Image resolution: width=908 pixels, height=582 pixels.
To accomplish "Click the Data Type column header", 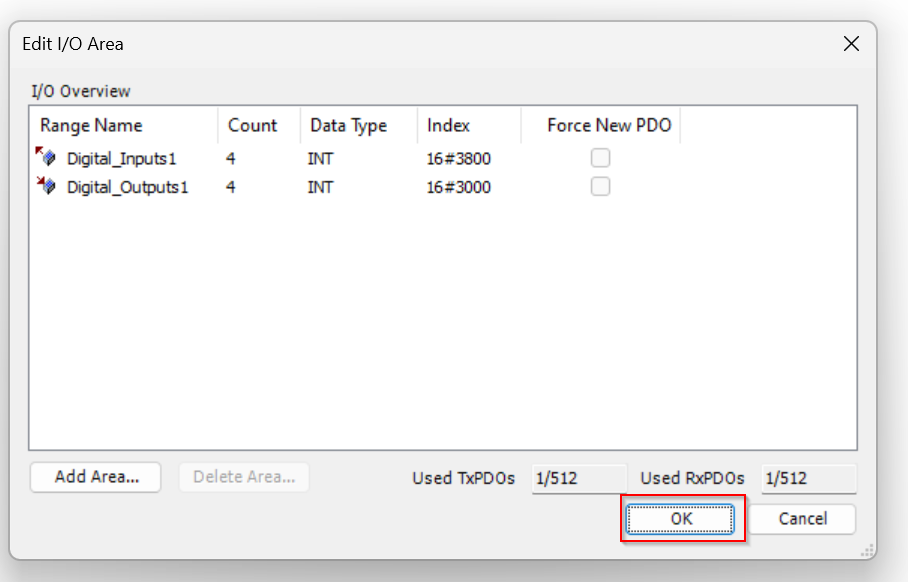I will point(359,125).
